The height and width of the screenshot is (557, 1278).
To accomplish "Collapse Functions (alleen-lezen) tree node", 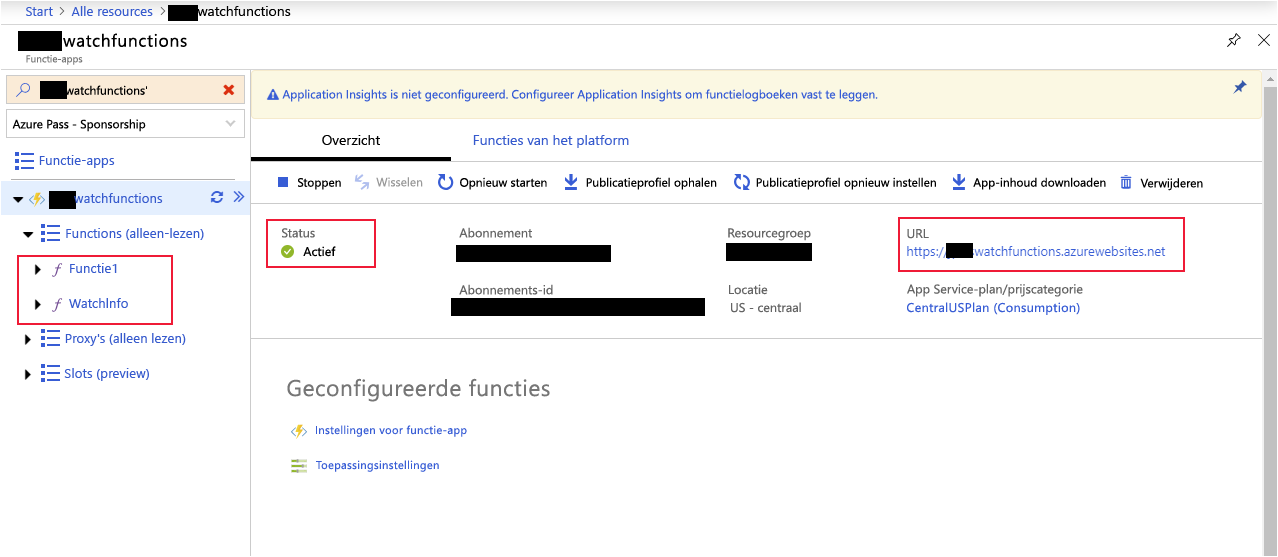I will click(28, 234).
